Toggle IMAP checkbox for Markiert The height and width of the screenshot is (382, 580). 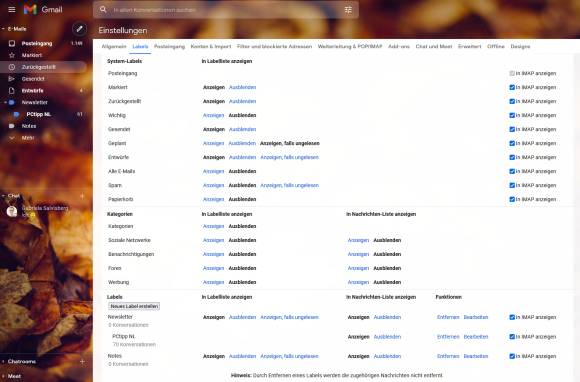[x=512, y=87]
